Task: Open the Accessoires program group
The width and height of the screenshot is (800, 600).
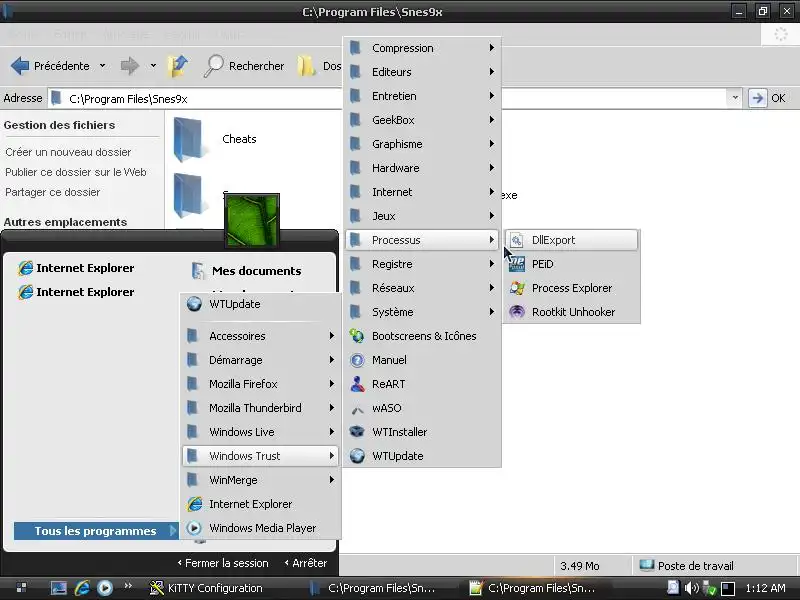Action: click(260, 336)
